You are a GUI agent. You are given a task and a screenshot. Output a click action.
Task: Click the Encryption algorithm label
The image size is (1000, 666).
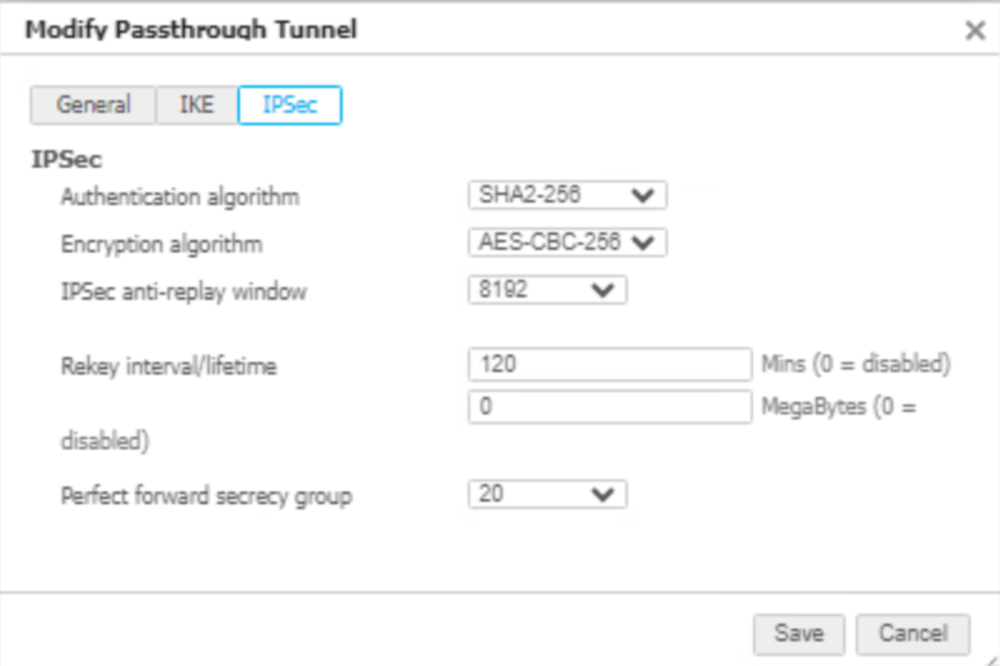162,244
